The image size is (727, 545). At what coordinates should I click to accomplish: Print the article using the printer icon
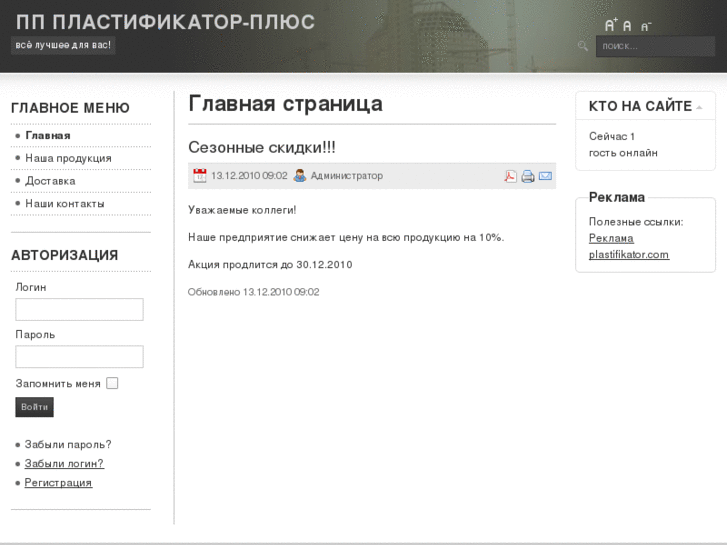(x=528, y=176)
